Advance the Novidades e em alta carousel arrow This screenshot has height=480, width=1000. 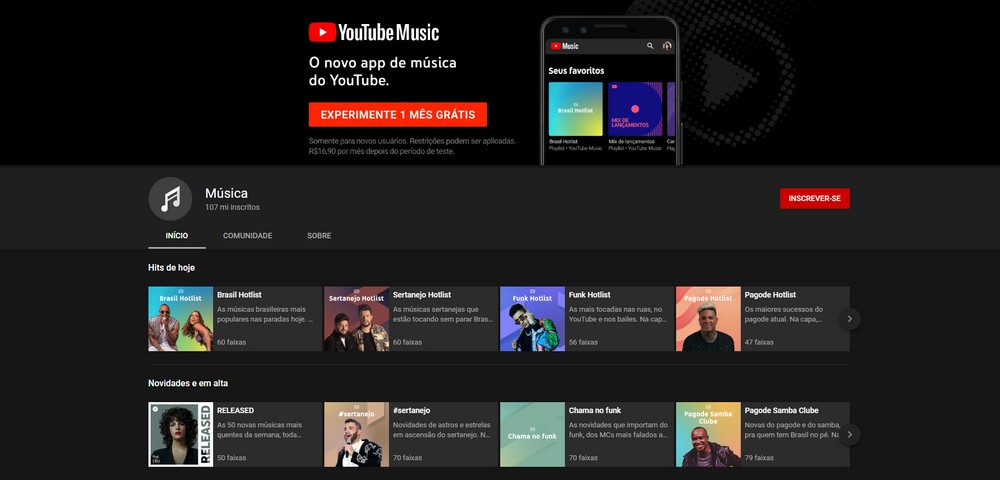[x=849, y=435]
